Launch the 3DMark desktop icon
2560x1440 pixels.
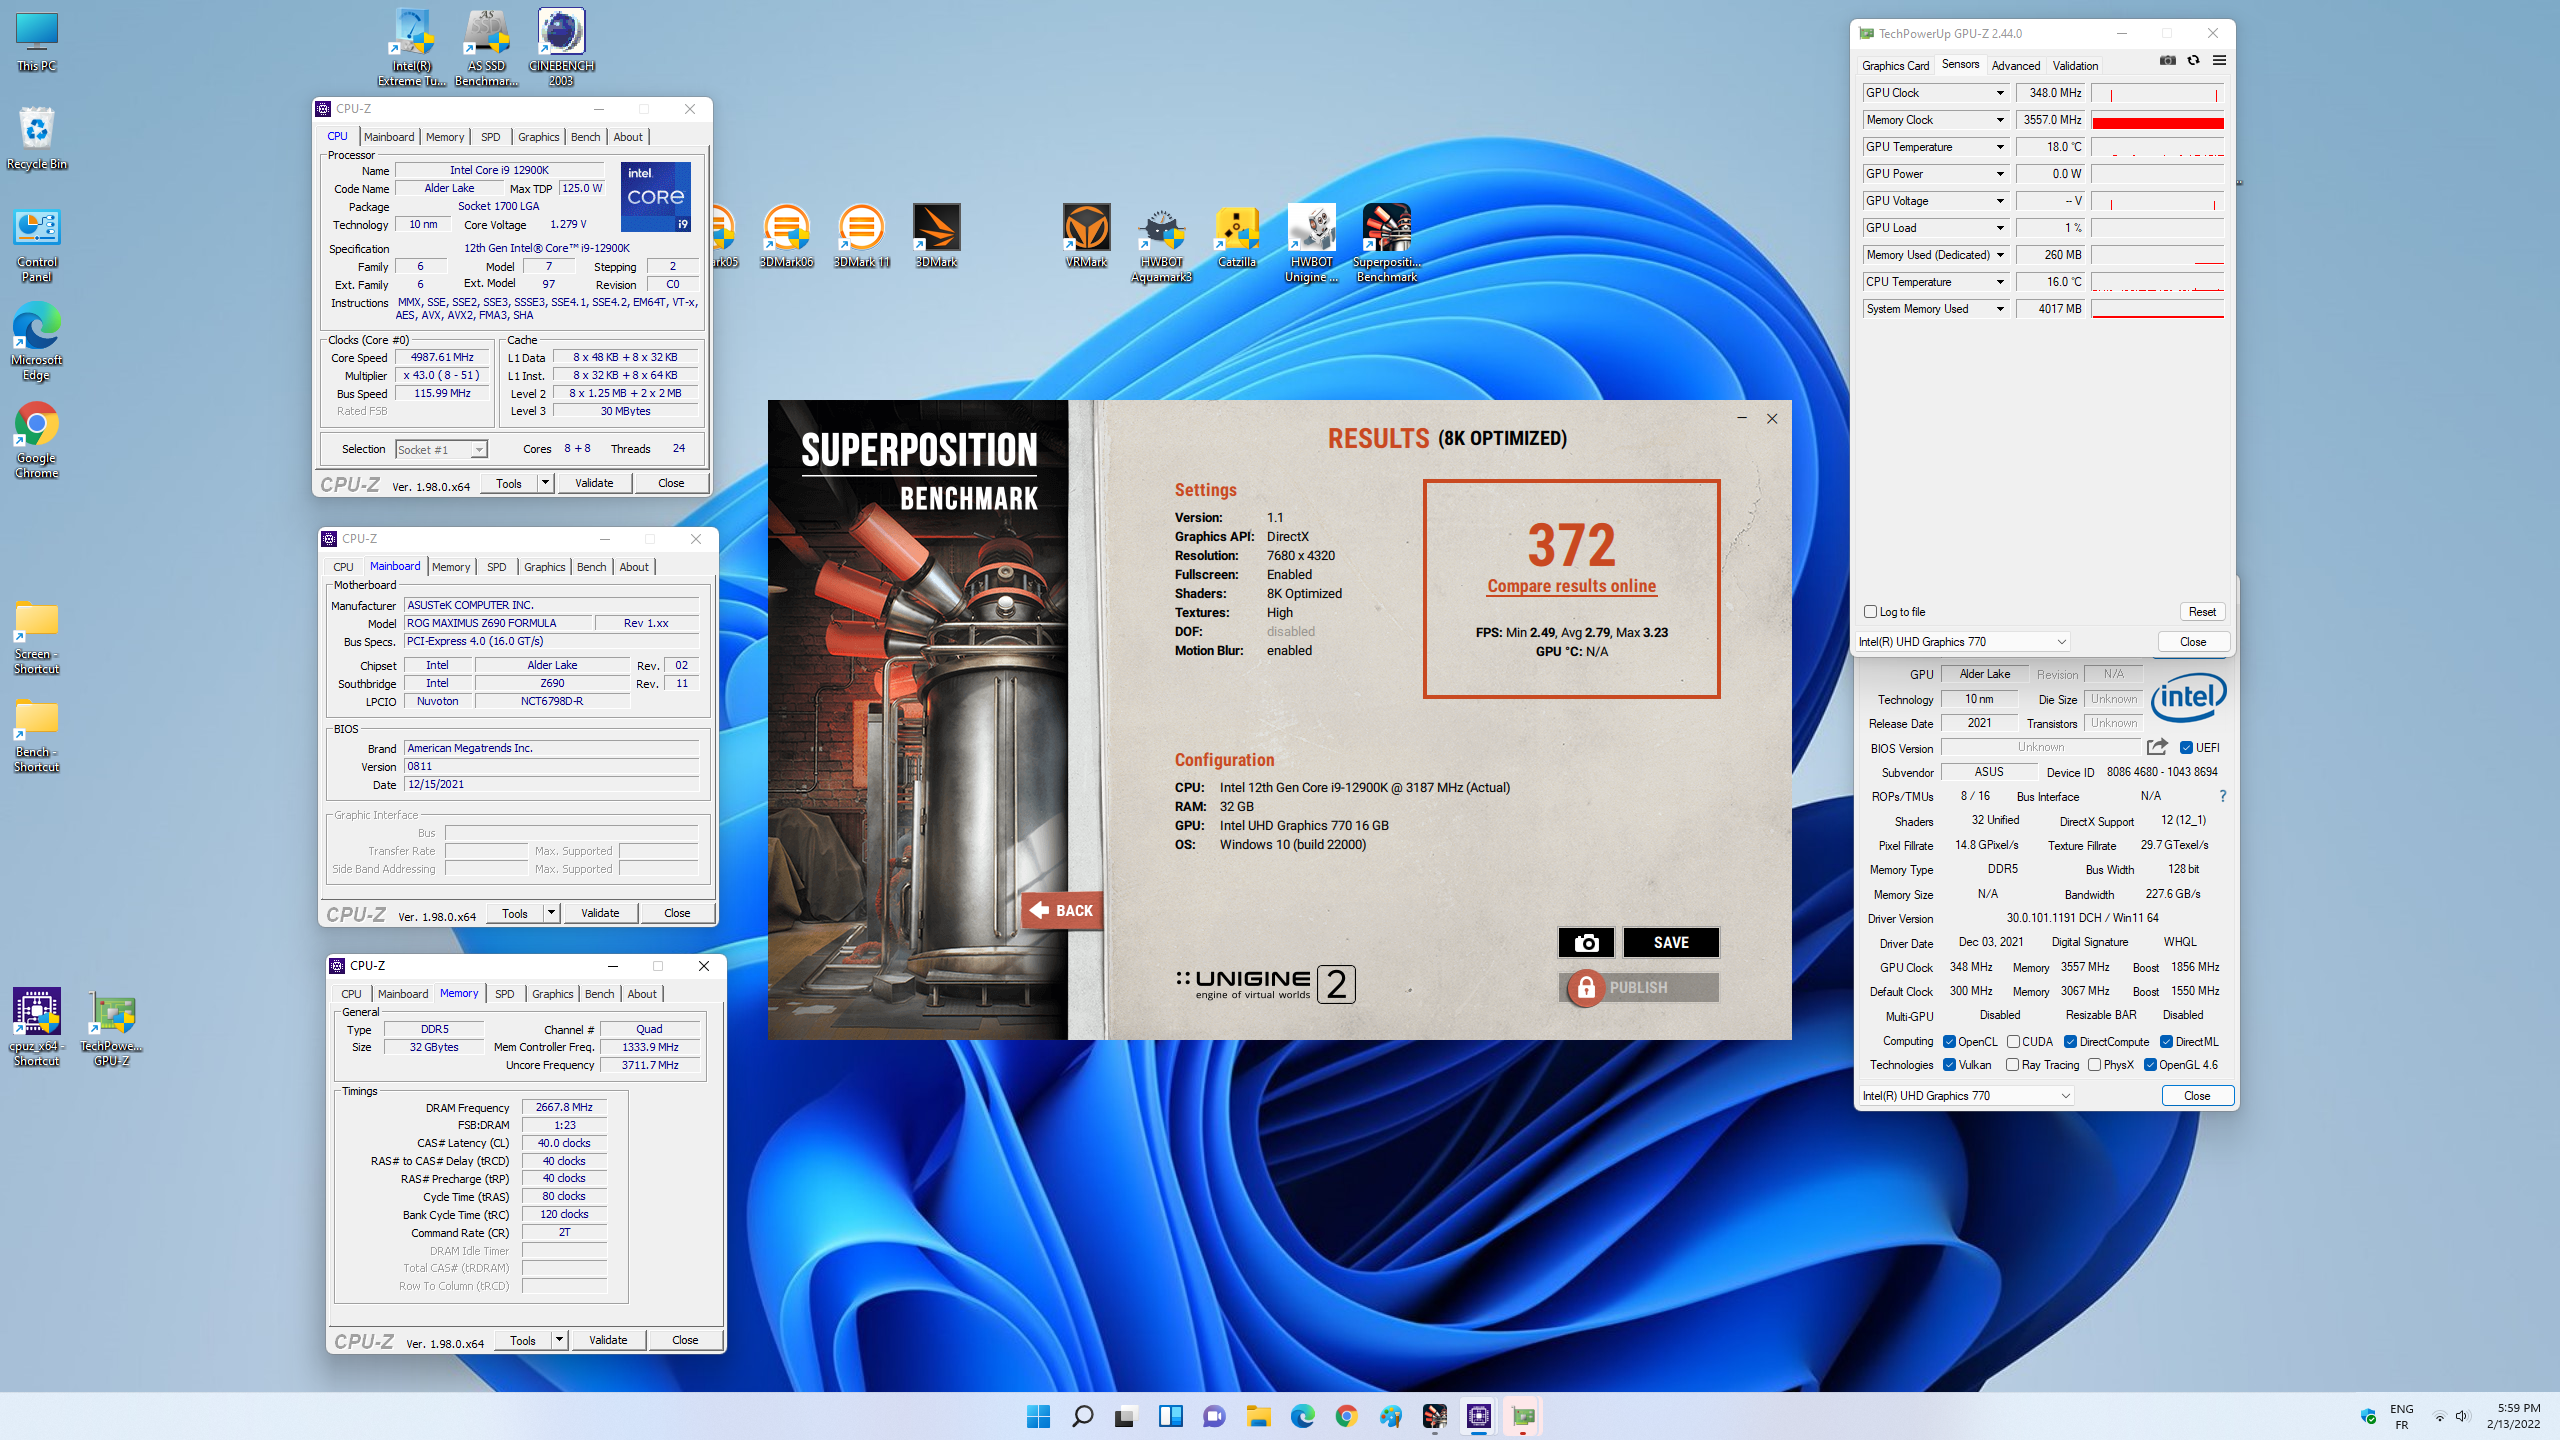[x=936, y=236]
